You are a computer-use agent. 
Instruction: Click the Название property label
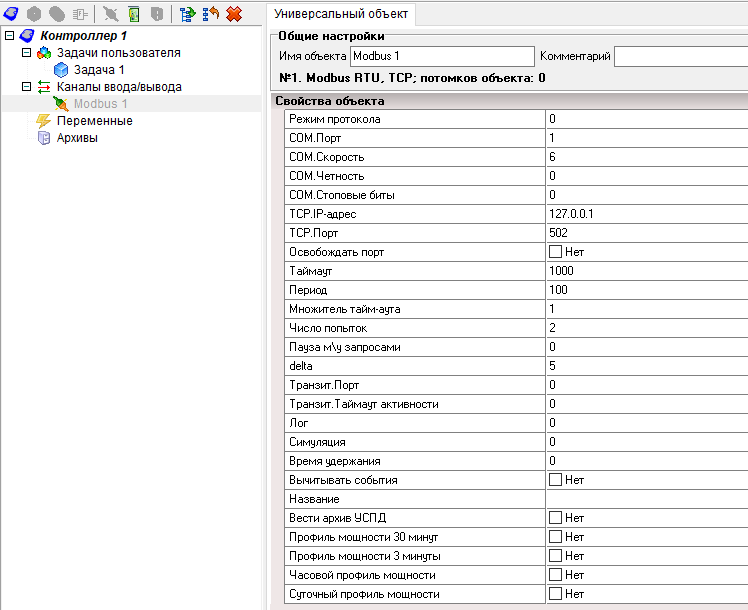[x=314, y=499]
